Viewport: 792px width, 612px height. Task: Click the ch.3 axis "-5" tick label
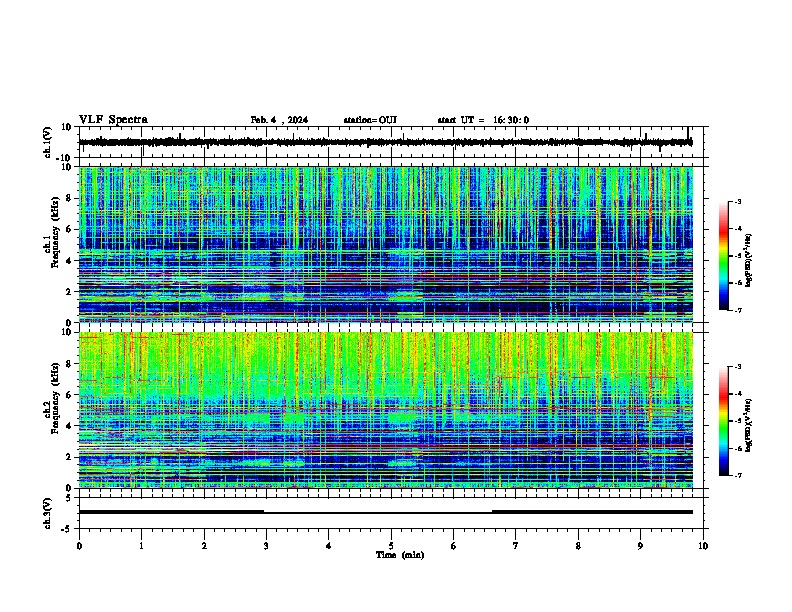tap(68, 529)
